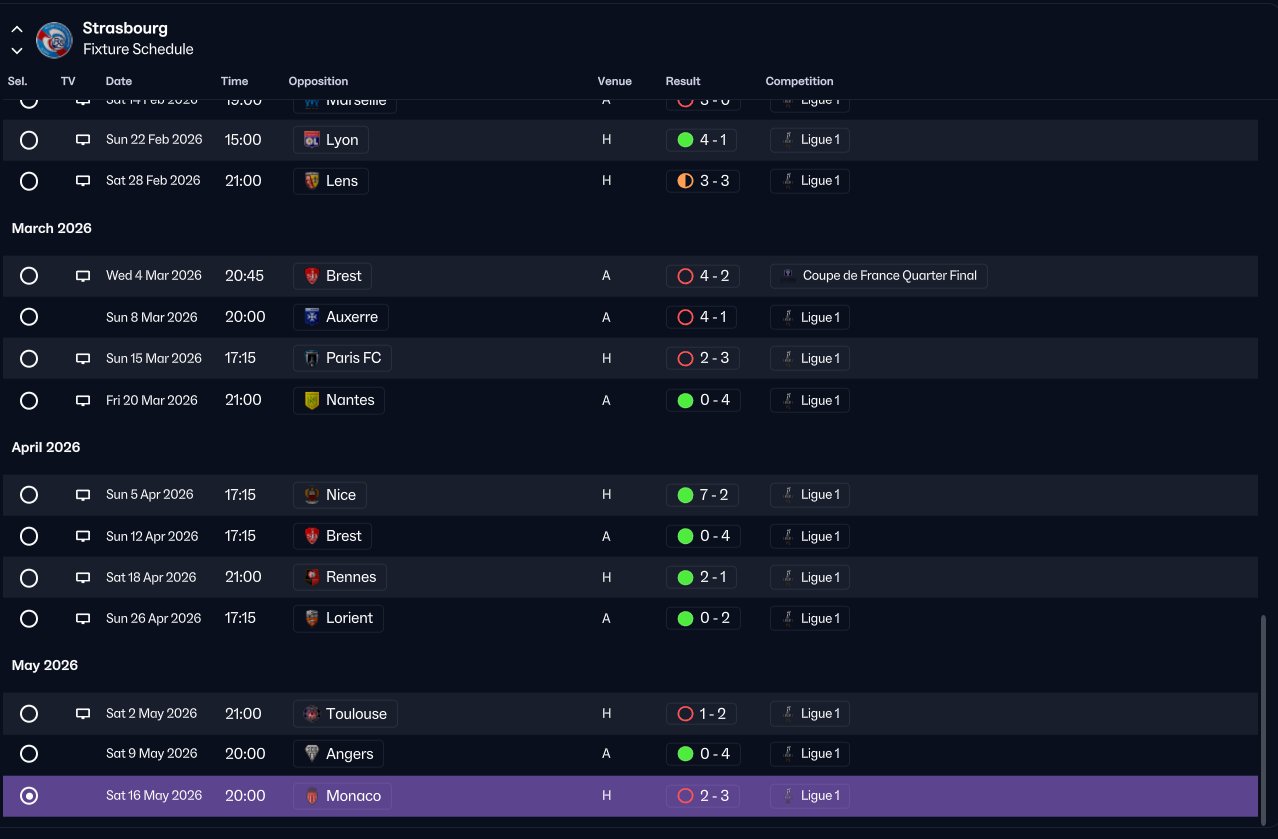Click the up chevron beside Strasbourg
This screenshot has width=1278, height=839.
point(17,30)
